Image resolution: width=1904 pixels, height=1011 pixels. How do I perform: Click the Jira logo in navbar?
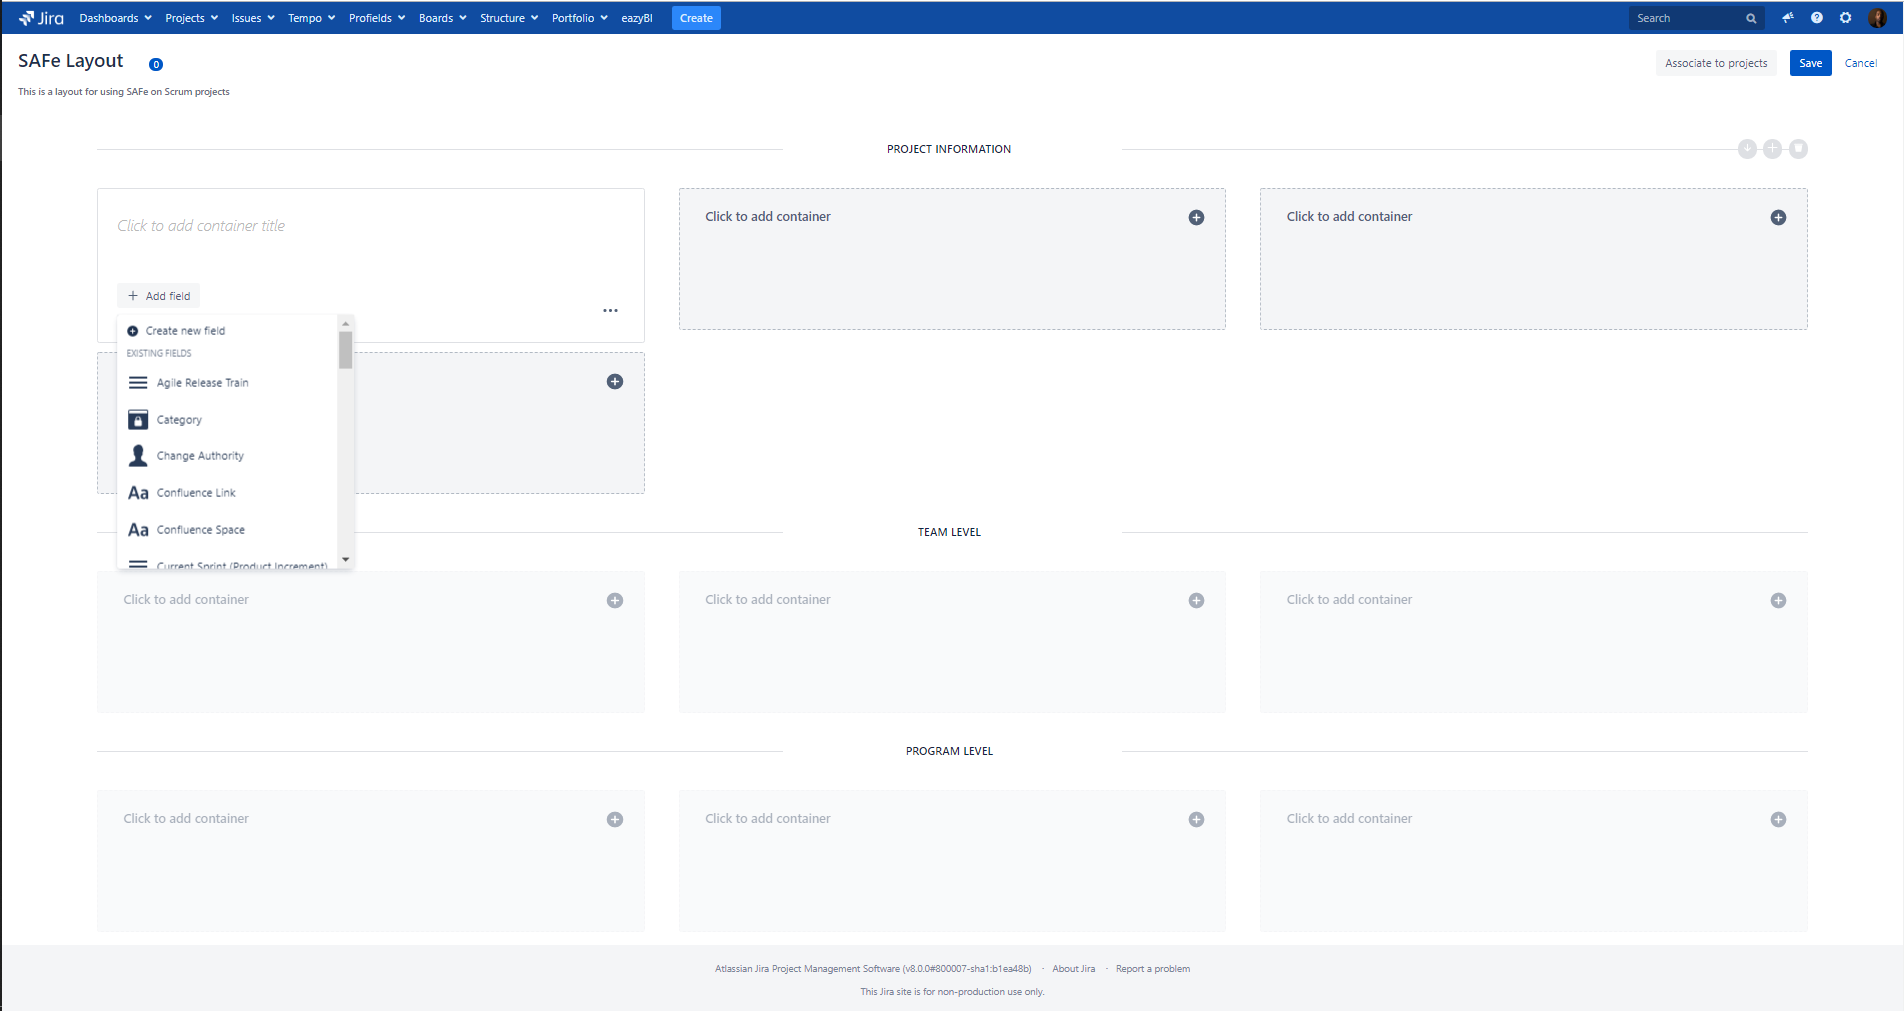[41, 17]
